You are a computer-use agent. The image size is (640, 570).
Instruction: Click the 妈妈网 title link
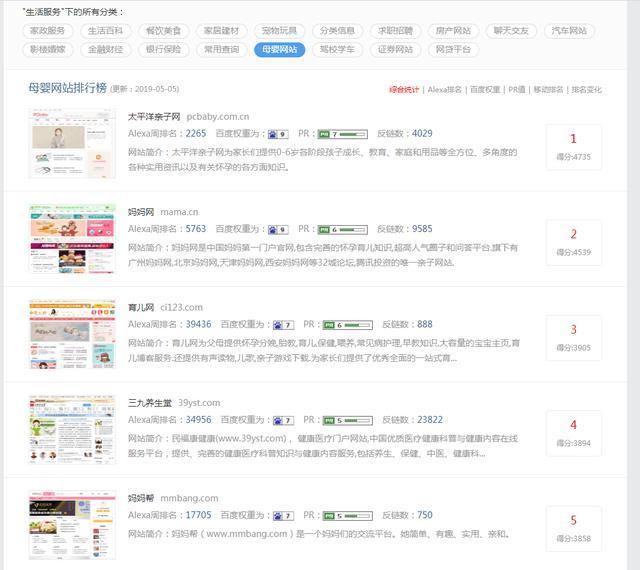[141, 212]
